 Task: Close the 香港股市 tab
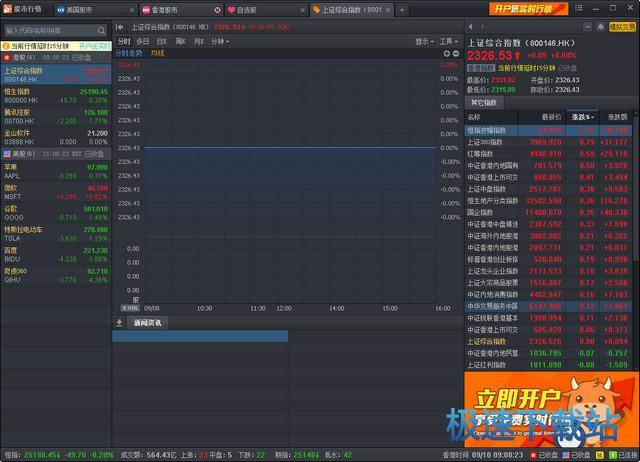218,10
